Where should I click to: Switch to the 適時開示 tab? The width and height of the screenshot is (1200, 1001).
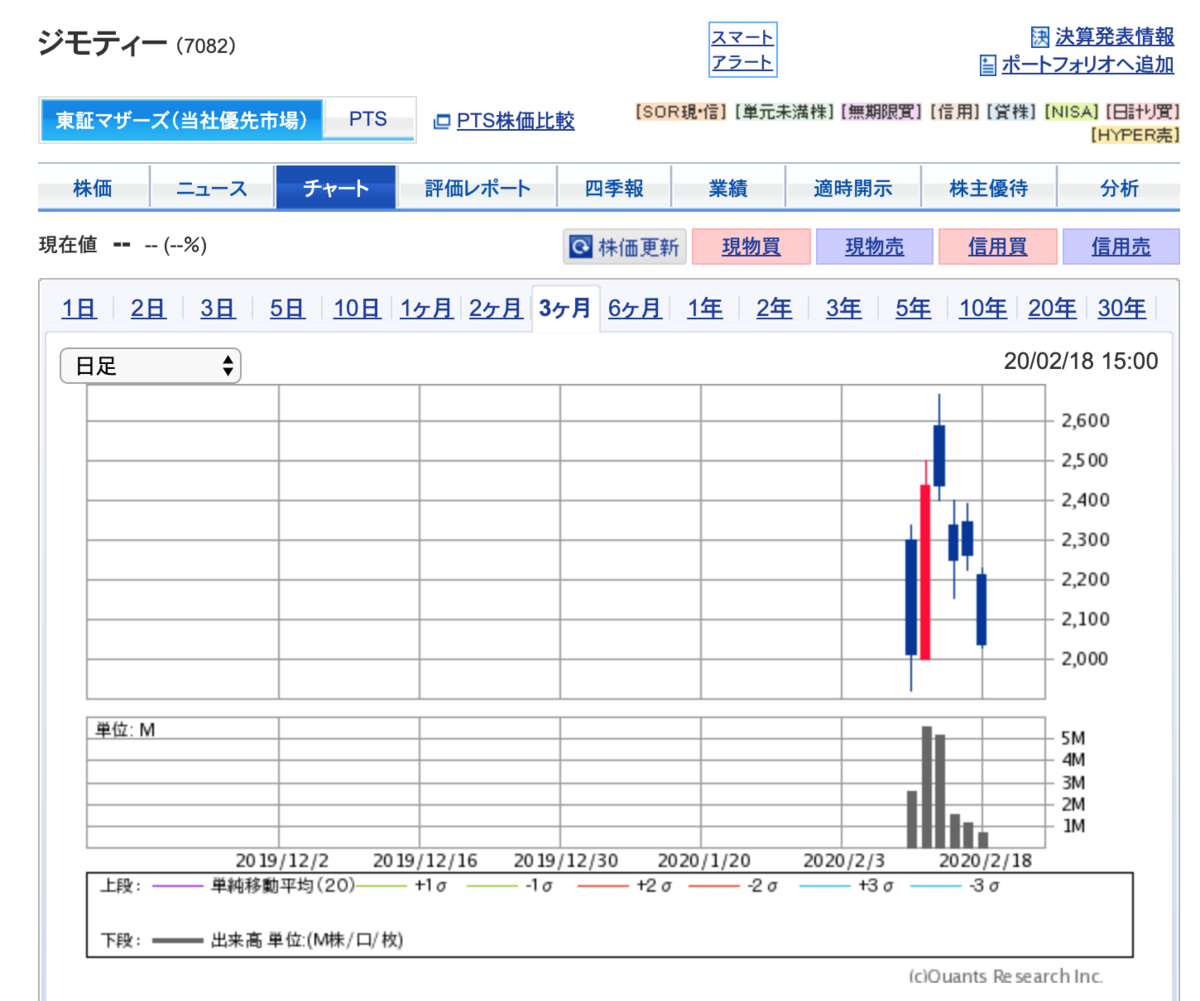click(853, 188)
